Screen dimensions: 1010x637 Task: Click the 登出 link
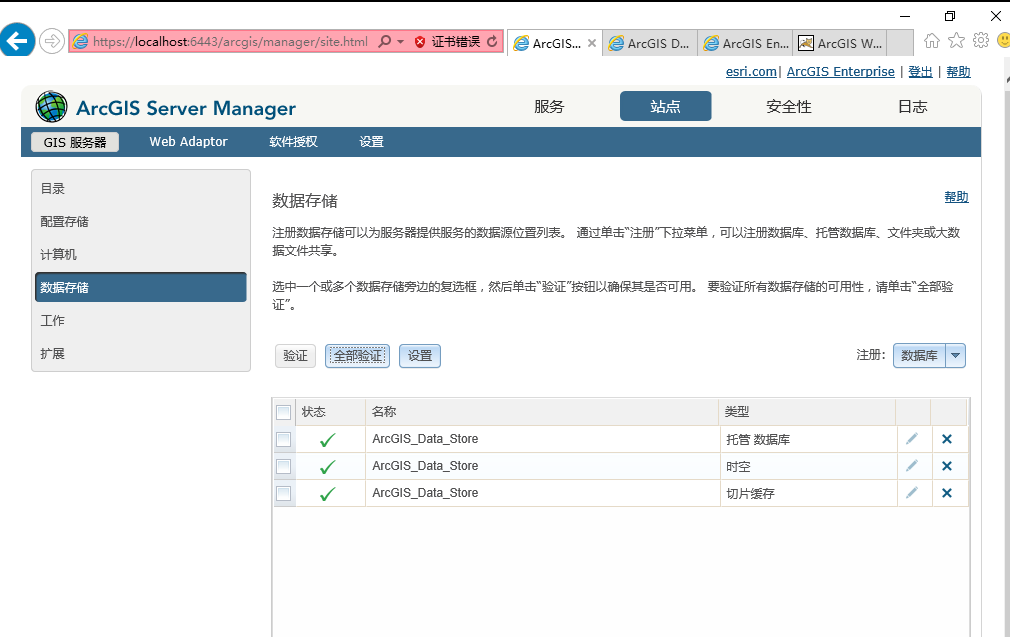pyautogui.click(x=920, y=71)
